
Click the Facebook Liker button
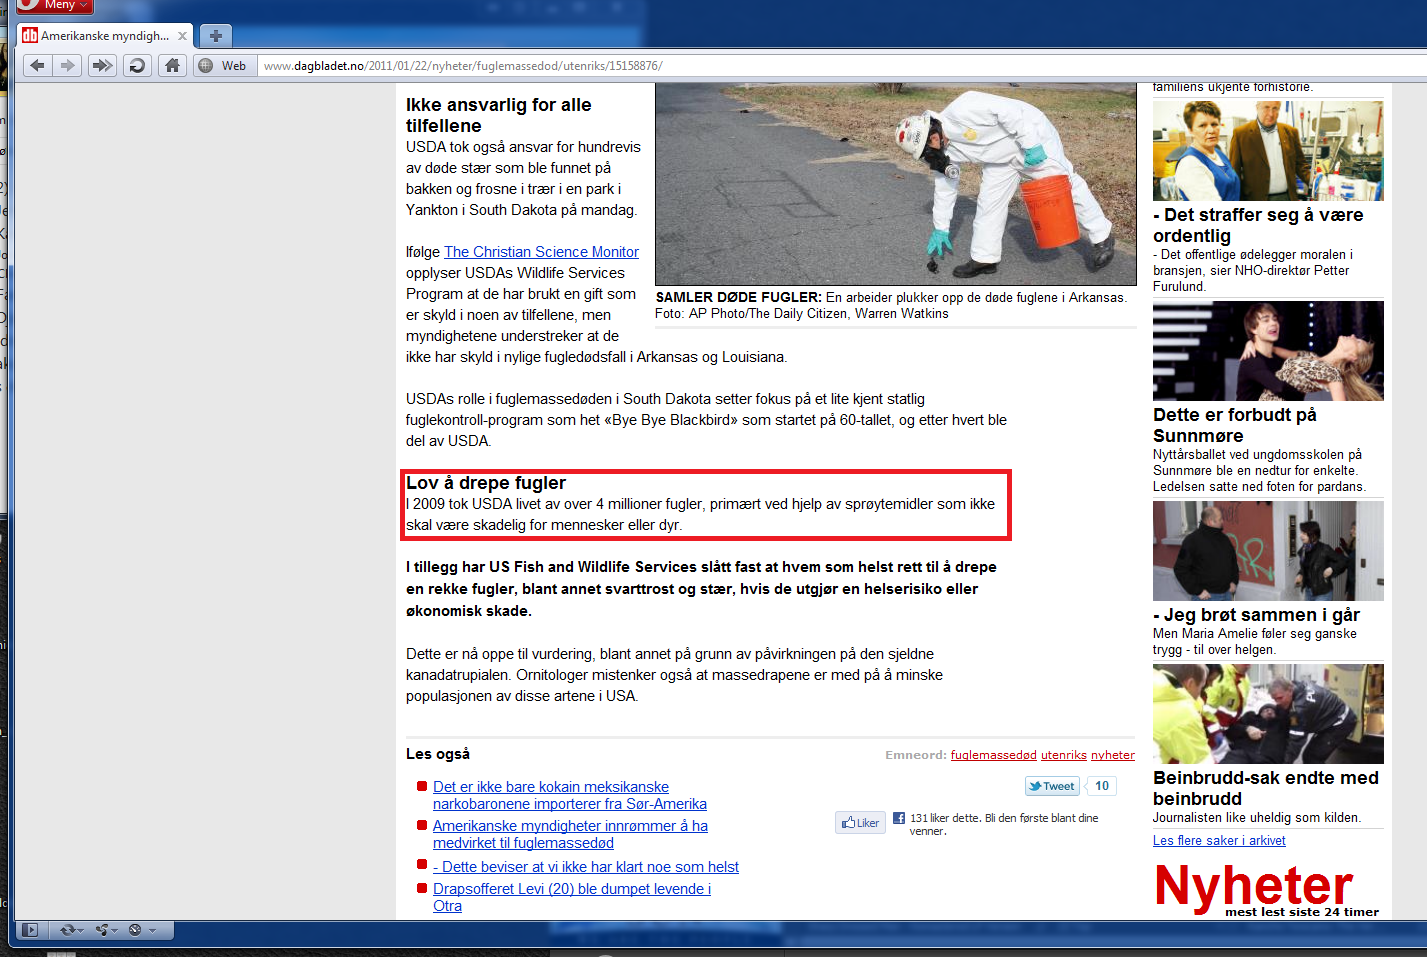[x=860, y=823]
